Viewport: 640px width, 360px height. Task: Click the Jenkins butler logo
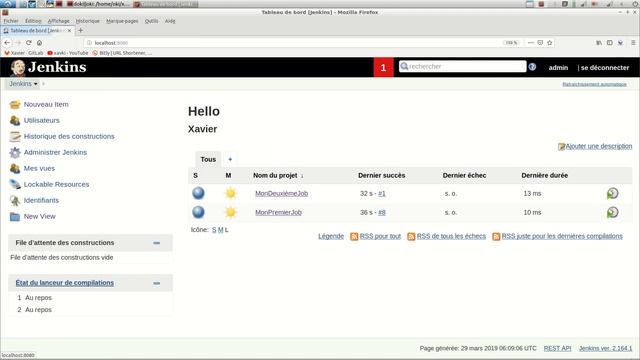tap(18, 67)
